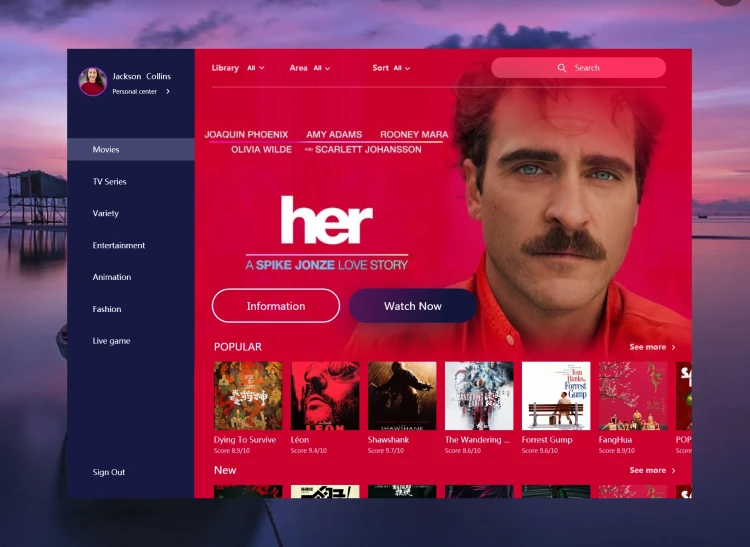750x547 pixels.
Task: Click Score 9.7/10 under Shawshank
Action: tap(386, 451)
